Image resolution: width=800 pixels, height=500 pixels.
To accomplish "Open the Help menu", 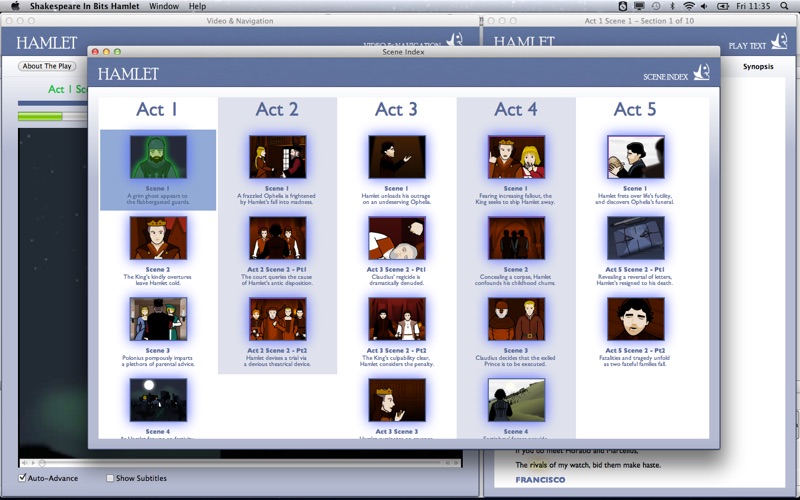I will pos(197,6).
